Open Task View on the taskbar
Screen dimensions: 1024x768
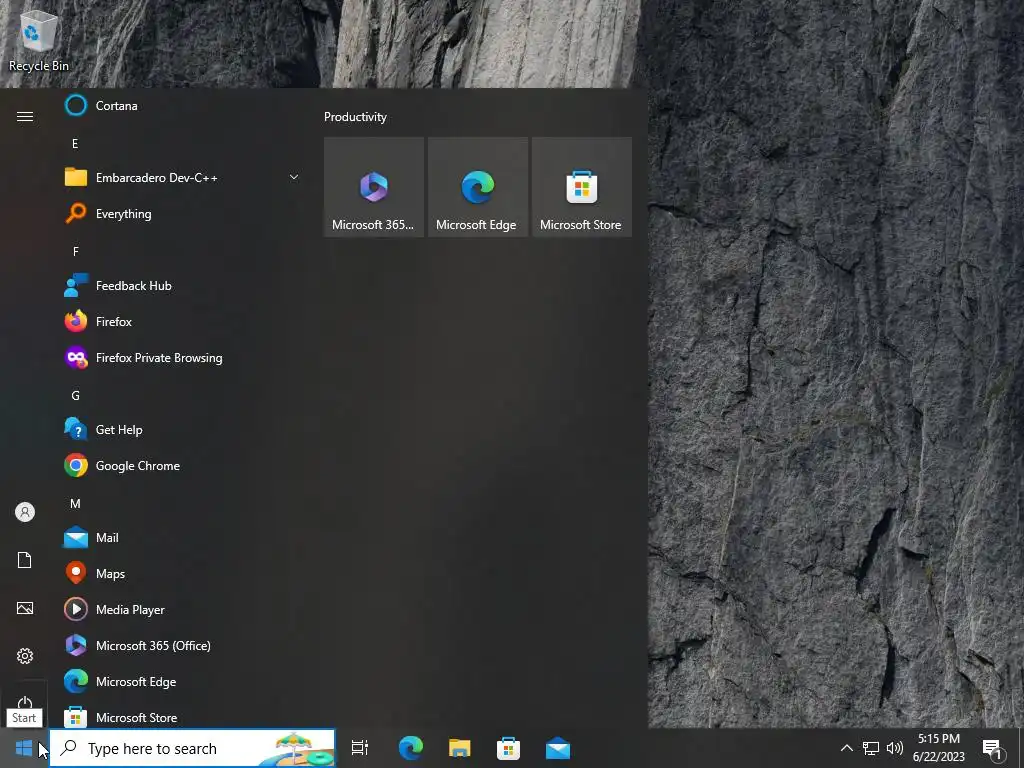click(360, 748)
